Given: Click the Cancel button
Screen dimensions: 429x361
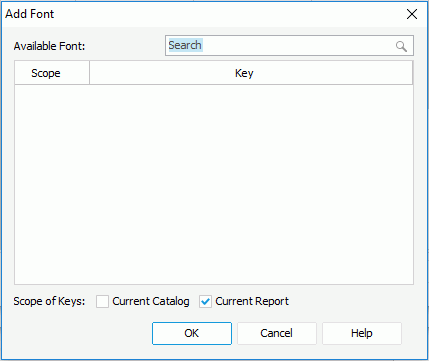Looking at the screenshot, I should [x=277, y=333].
